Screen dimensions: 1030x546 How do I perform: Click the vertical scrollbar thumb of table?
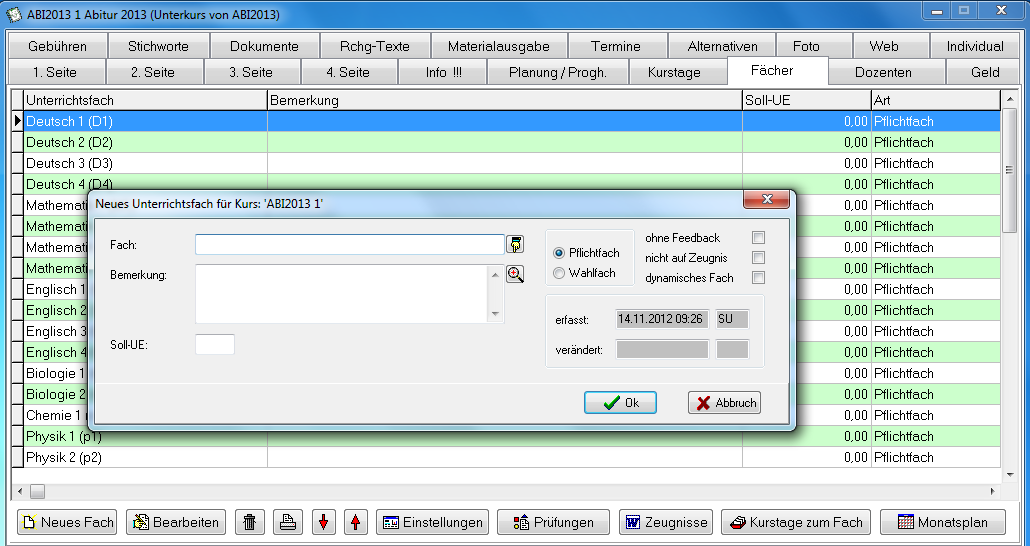[1010, 171]
